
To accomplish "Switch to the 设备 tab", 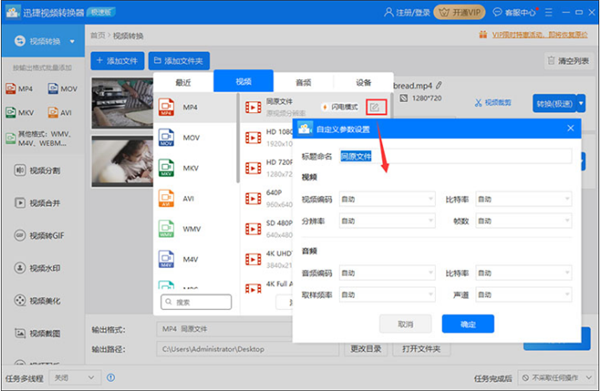I will tap(363, 82).
